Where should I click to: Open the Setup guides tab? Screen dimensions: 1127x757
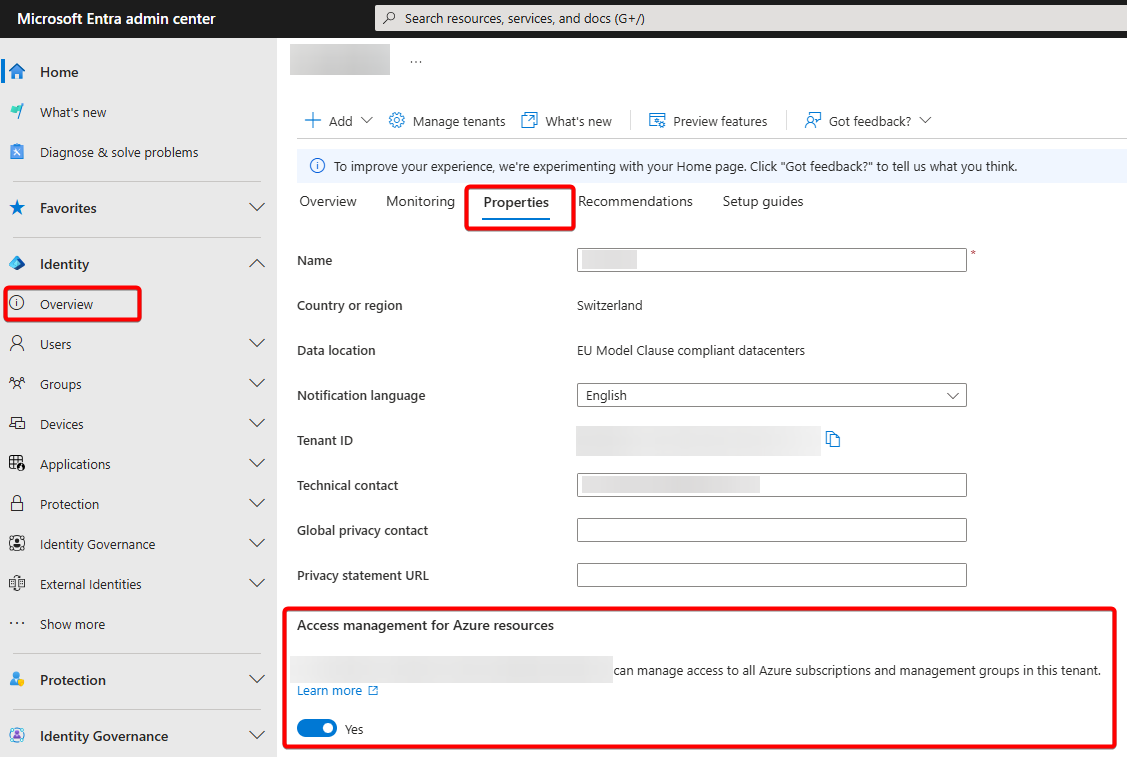(763, 201)
